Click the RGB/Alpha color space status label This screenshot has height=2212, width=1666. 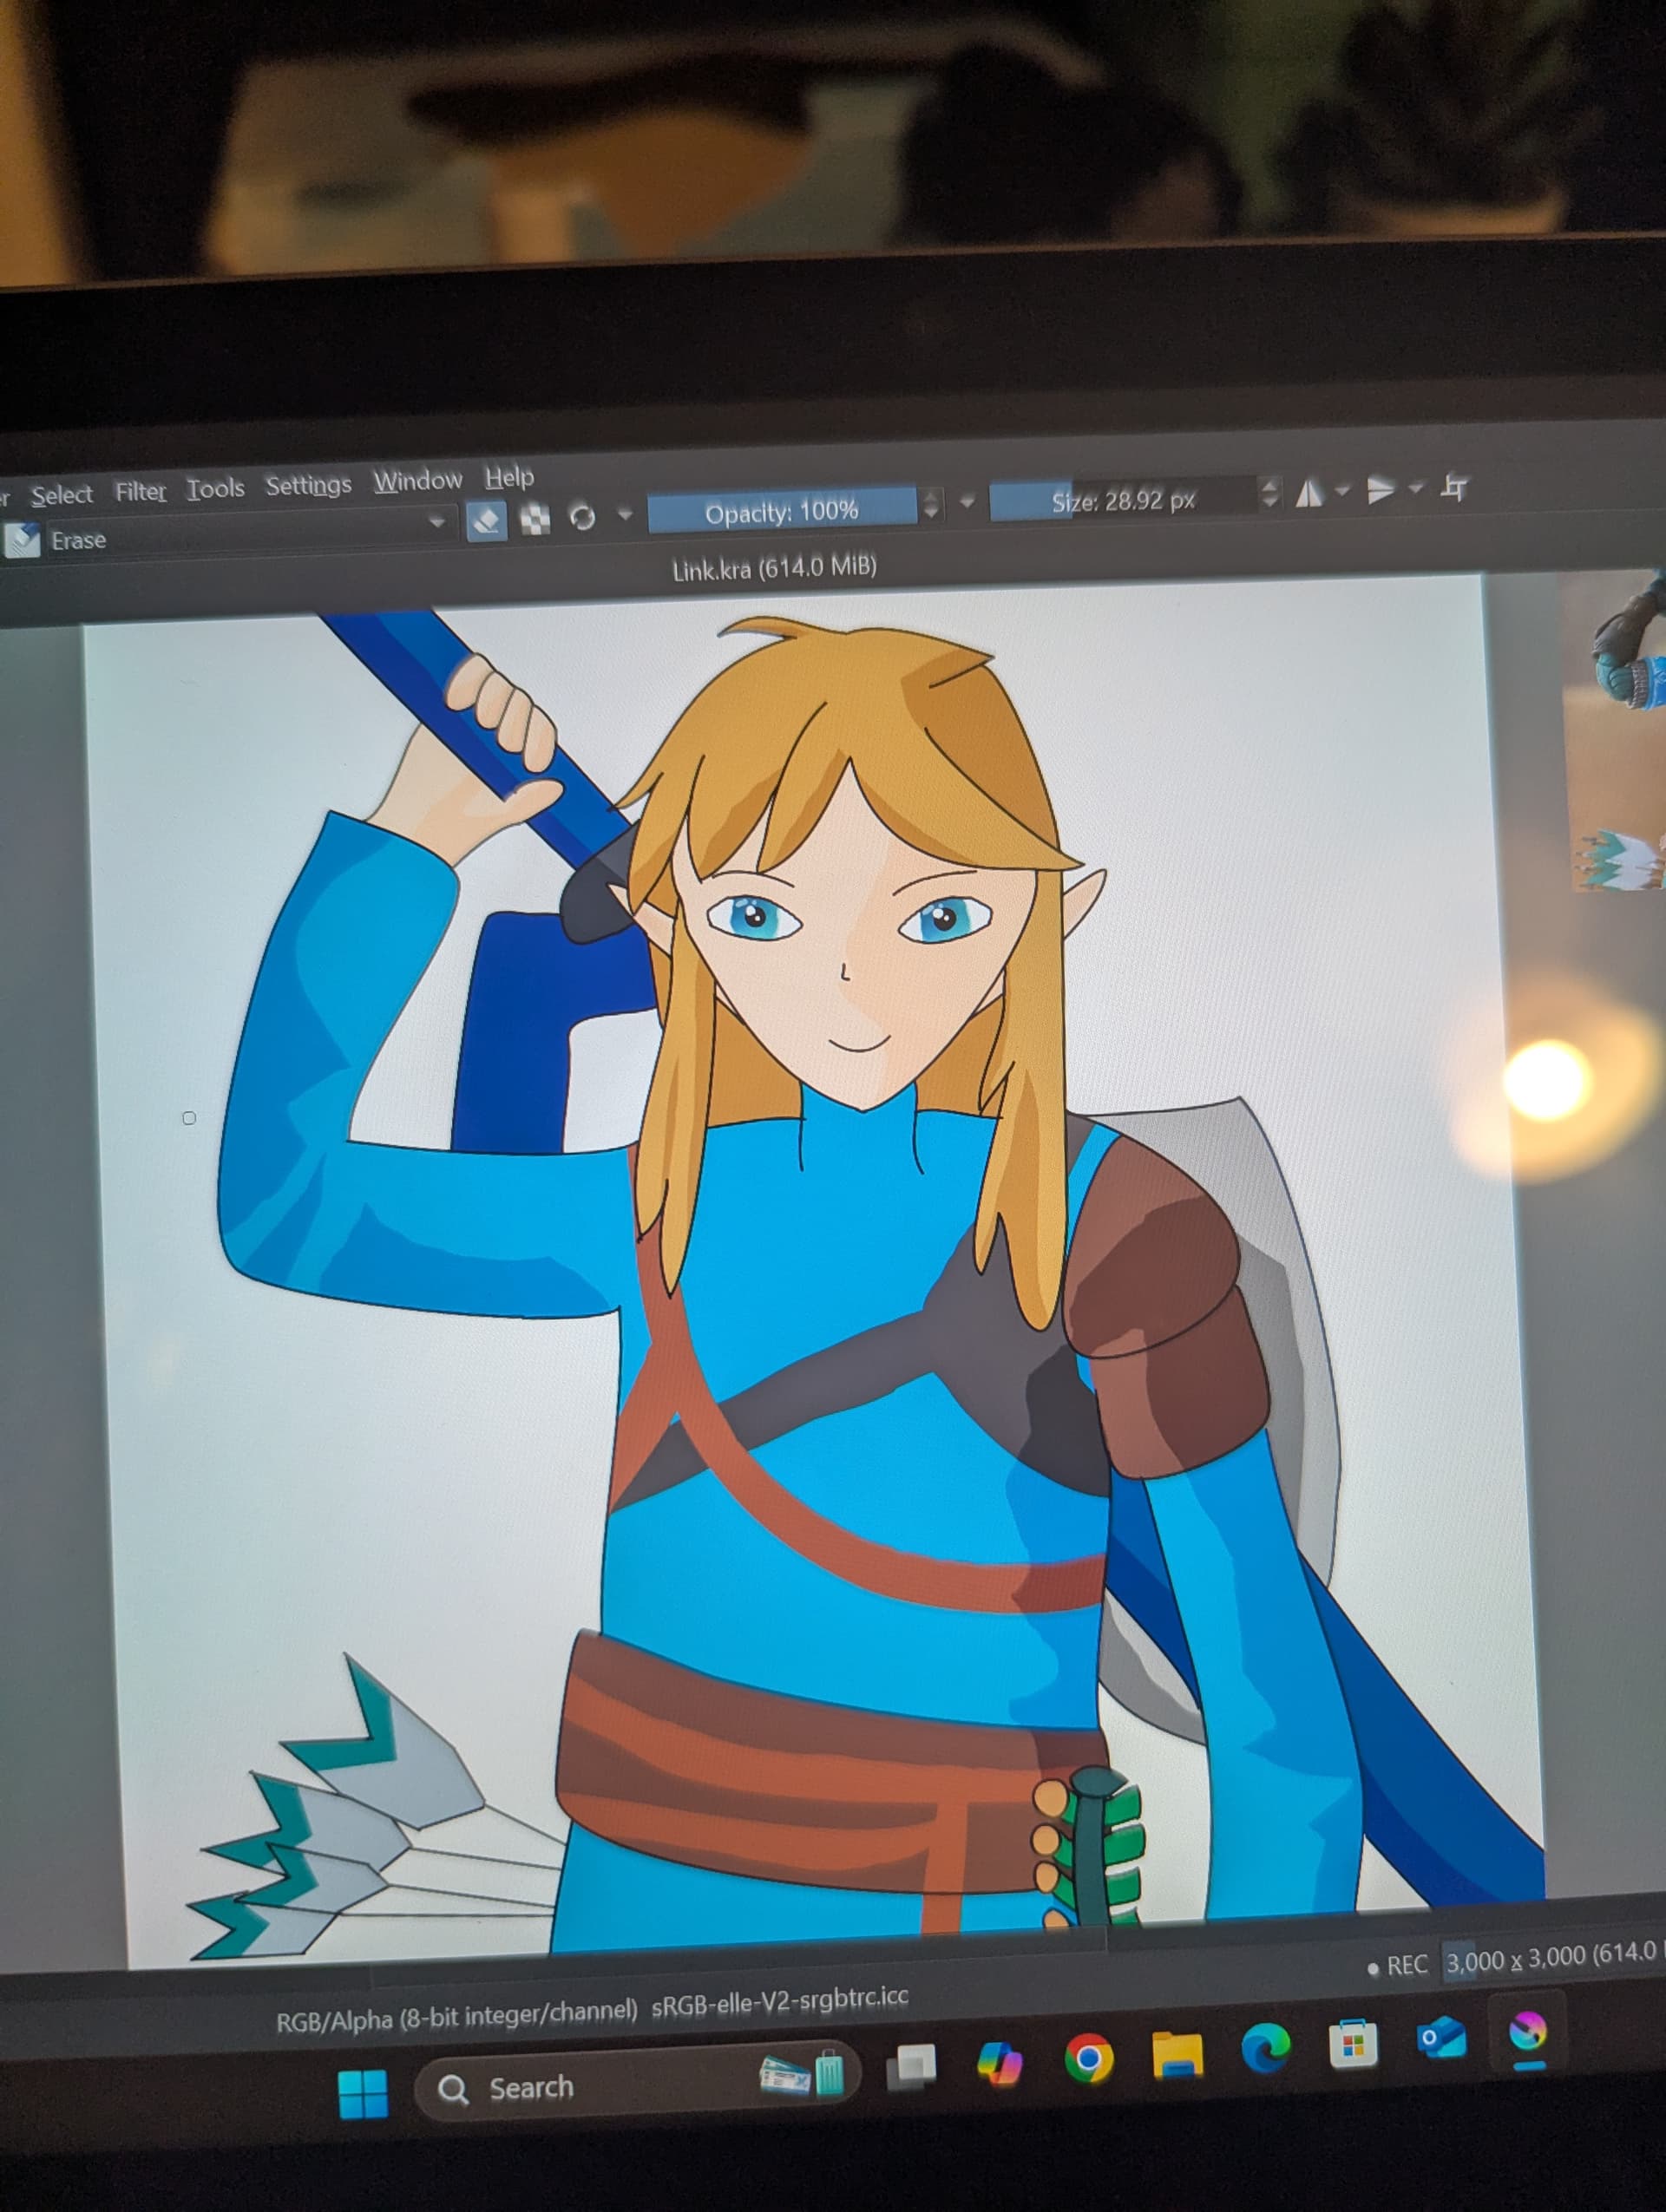tap(456, 2015)
